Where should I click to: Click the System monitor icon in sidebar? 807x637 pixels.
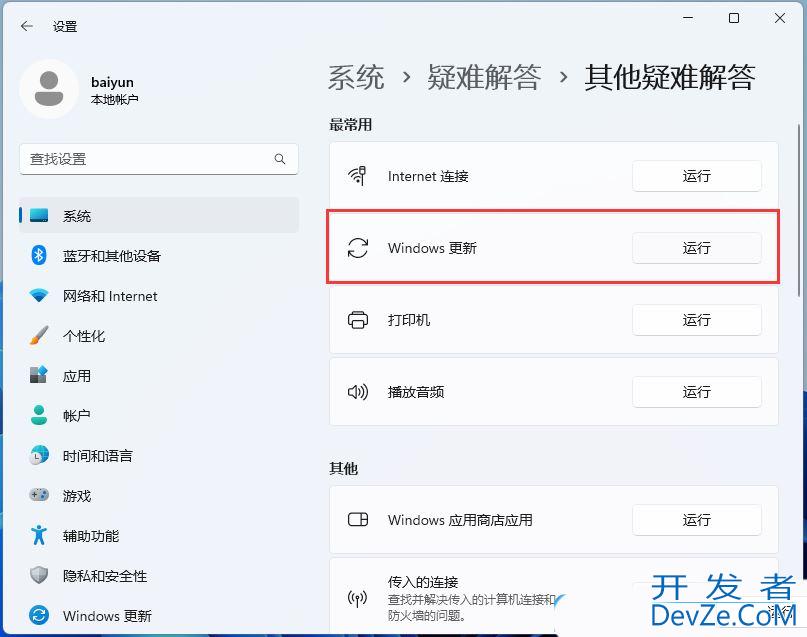(39, 215)
